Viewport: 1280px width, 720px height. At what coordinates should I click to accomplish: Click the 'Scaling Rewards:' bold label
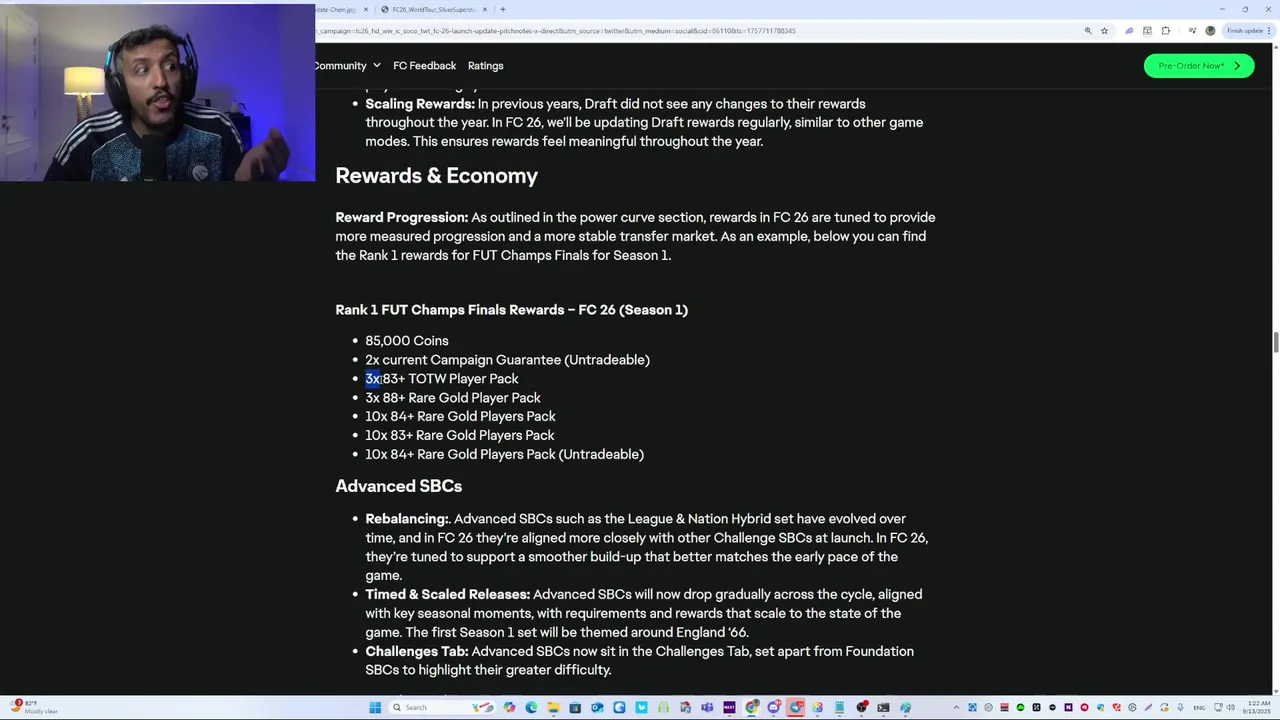tap(420, 104)
